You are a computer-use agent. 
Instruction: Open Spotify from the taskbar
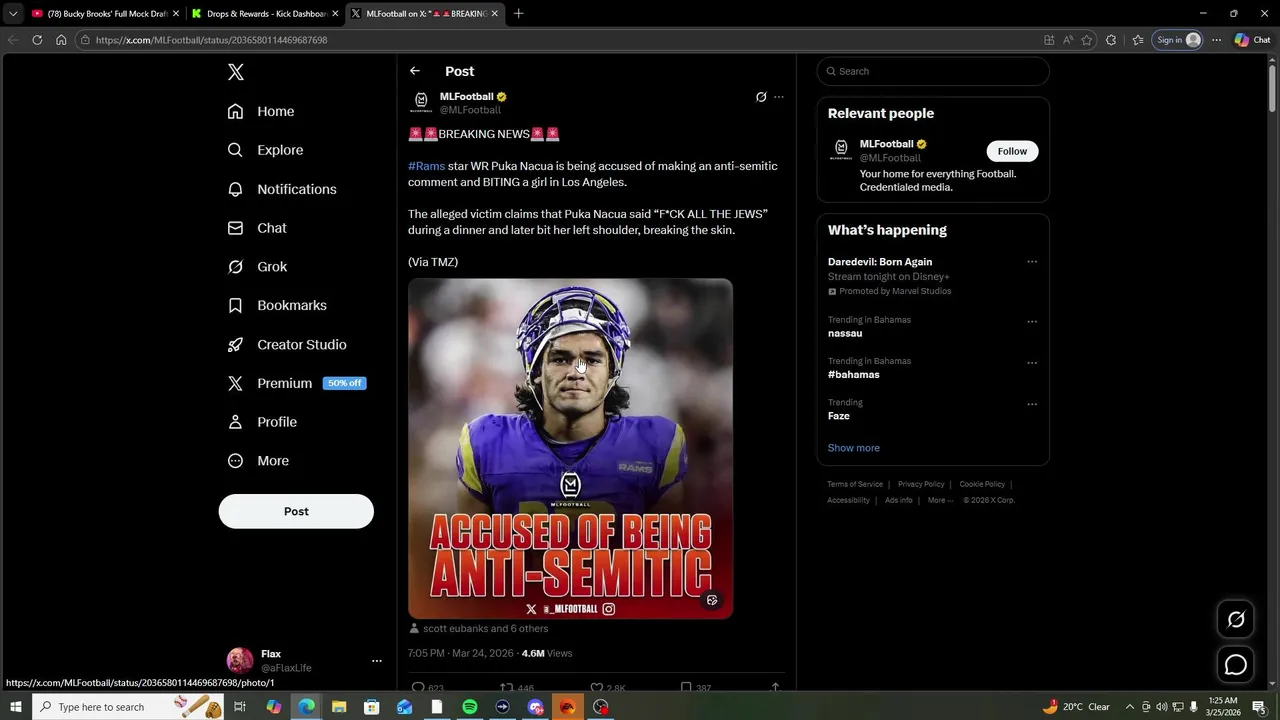pyautogui.click(x=470, y=707)
